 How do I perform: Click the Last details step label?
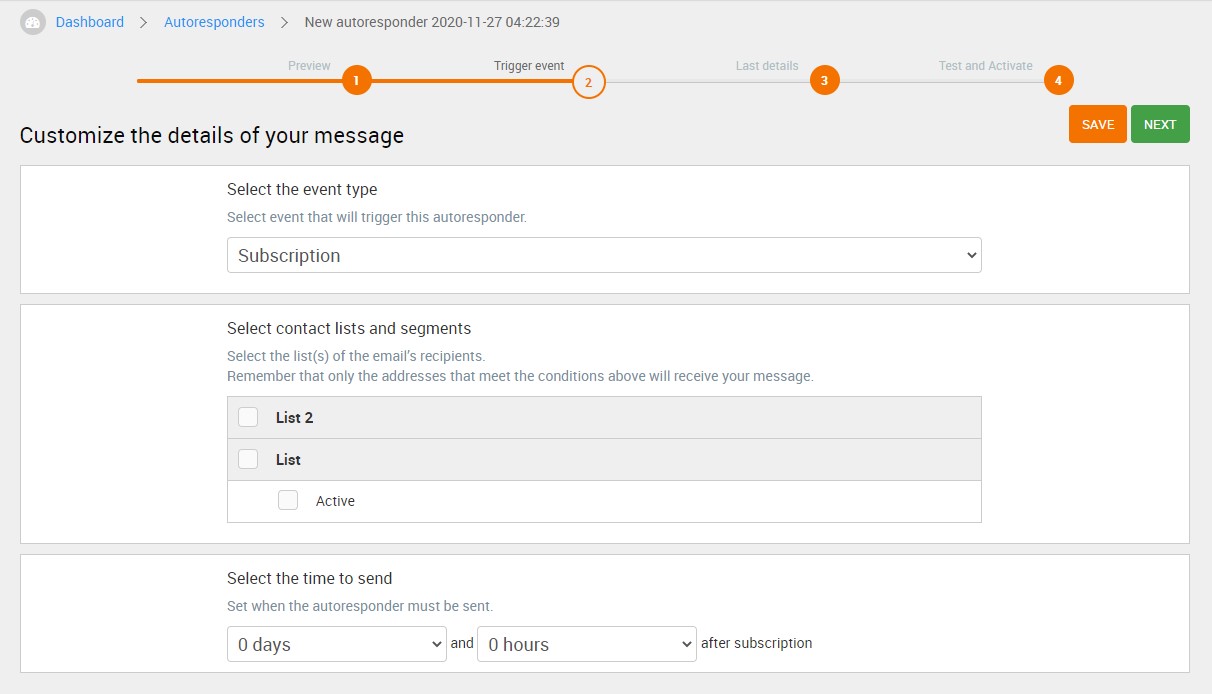coord(767,66)
